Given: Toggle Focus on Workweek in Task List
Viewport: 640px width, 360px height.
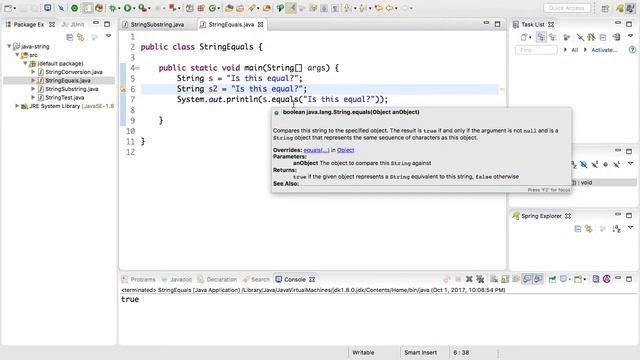Looking at the screenshot, I should coord(567,38).
